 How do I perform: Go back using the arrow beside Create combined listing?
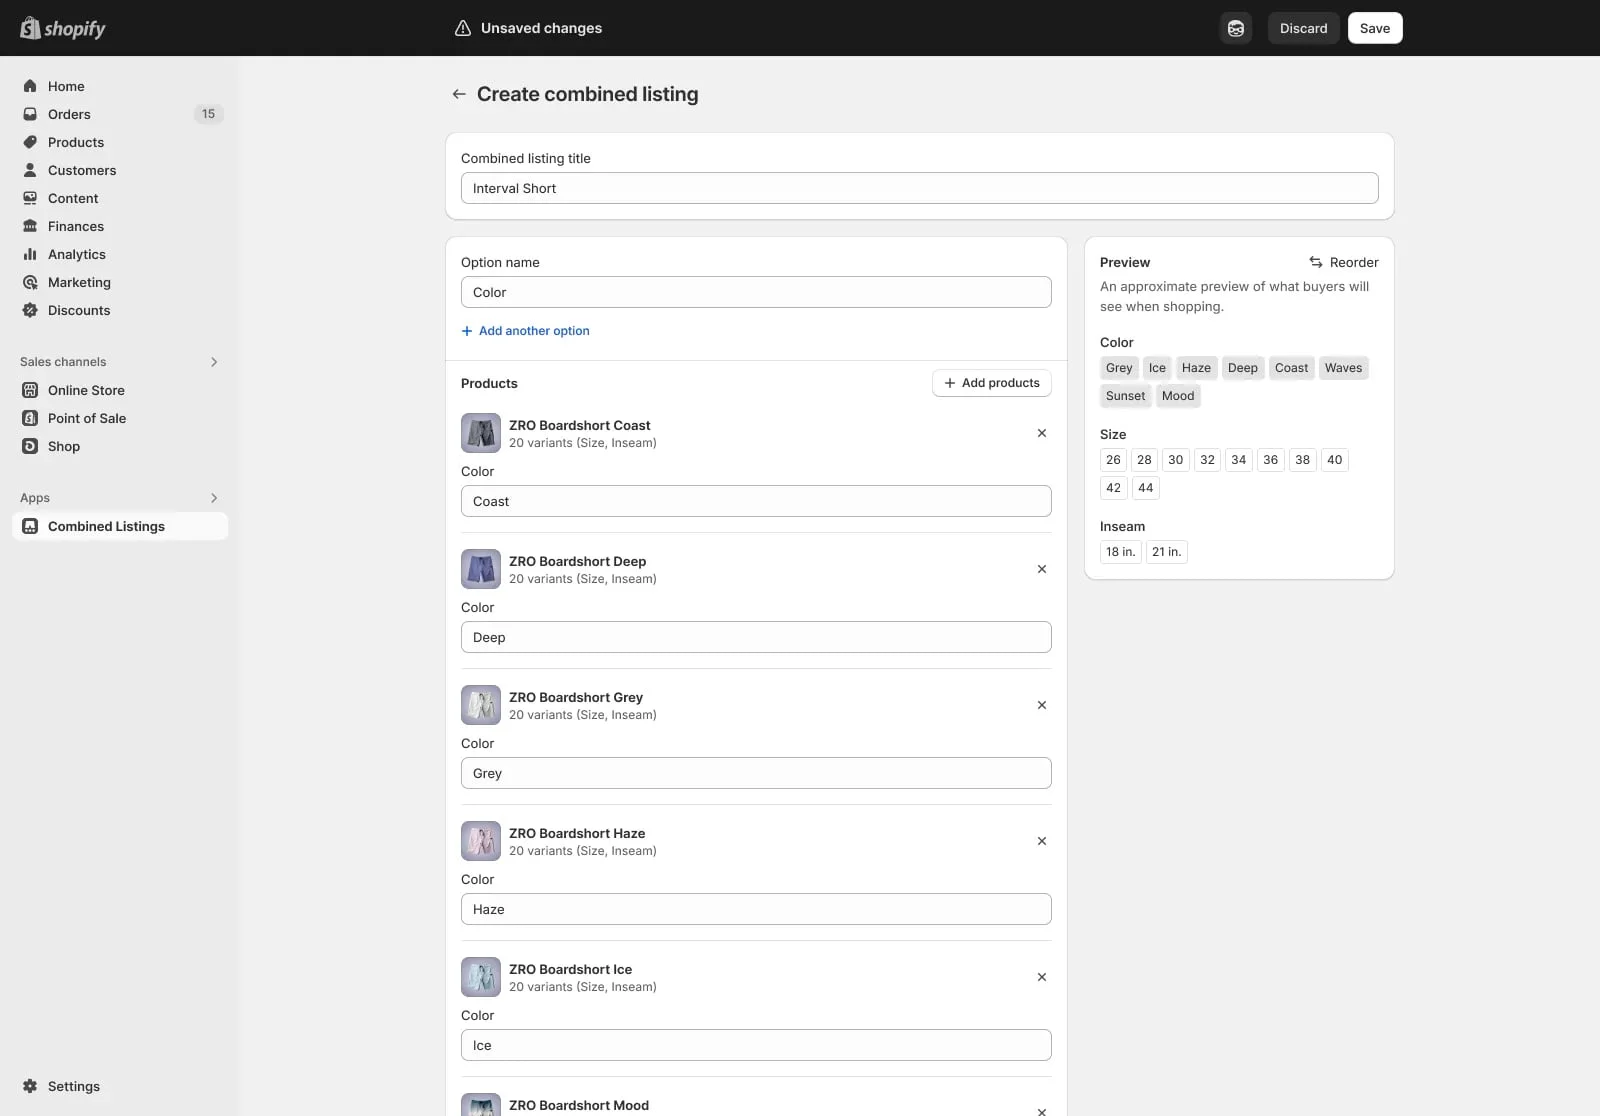coord(459,94)
